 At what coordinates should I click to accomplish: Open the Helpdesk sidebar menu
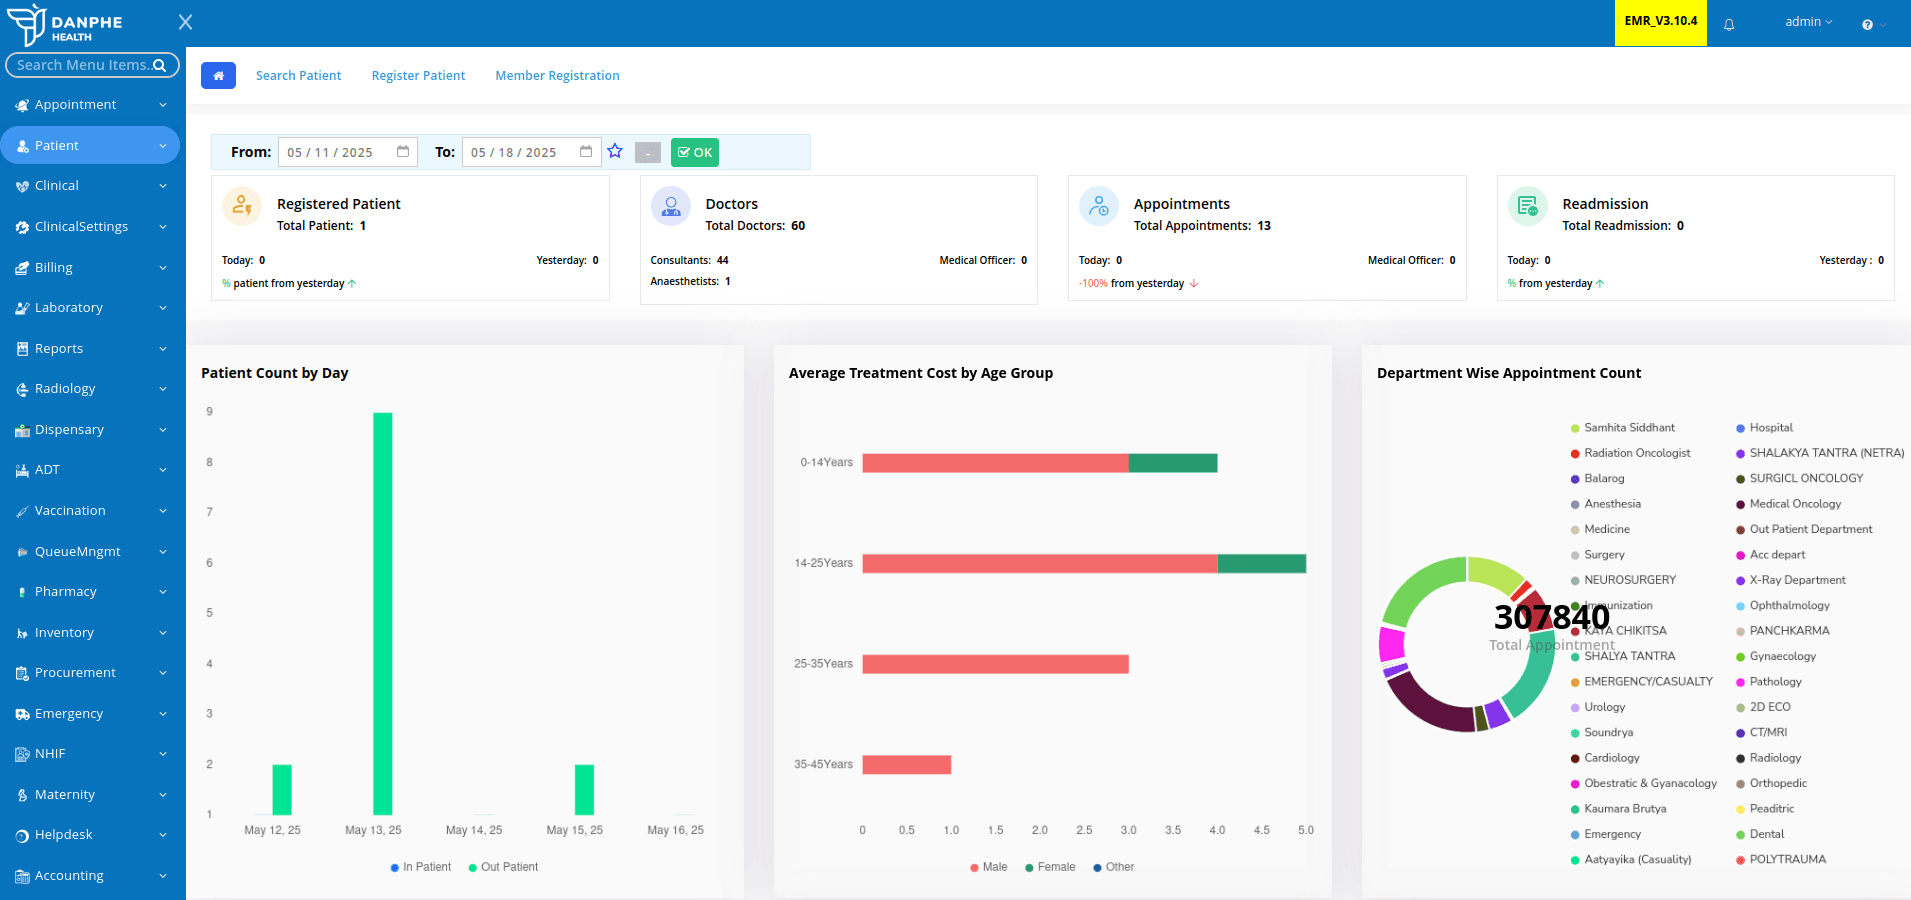tap(91, 835)
